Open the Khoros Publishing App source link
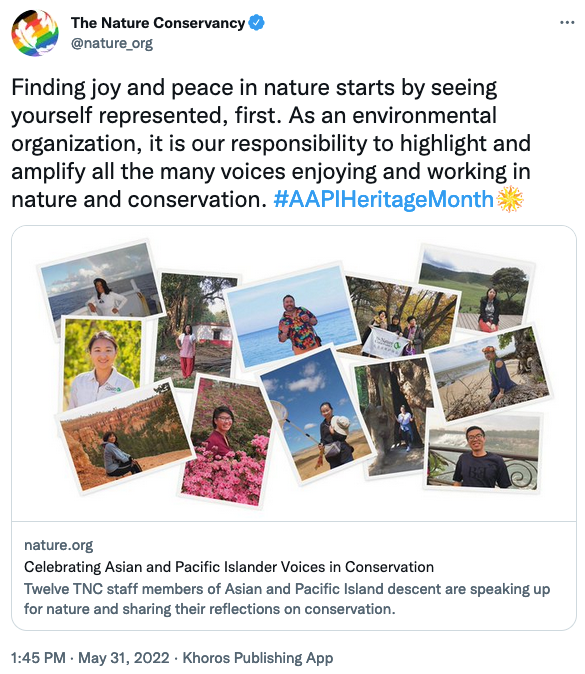The height and width of the screenshot is (674, 585). [x=258, y=658]
